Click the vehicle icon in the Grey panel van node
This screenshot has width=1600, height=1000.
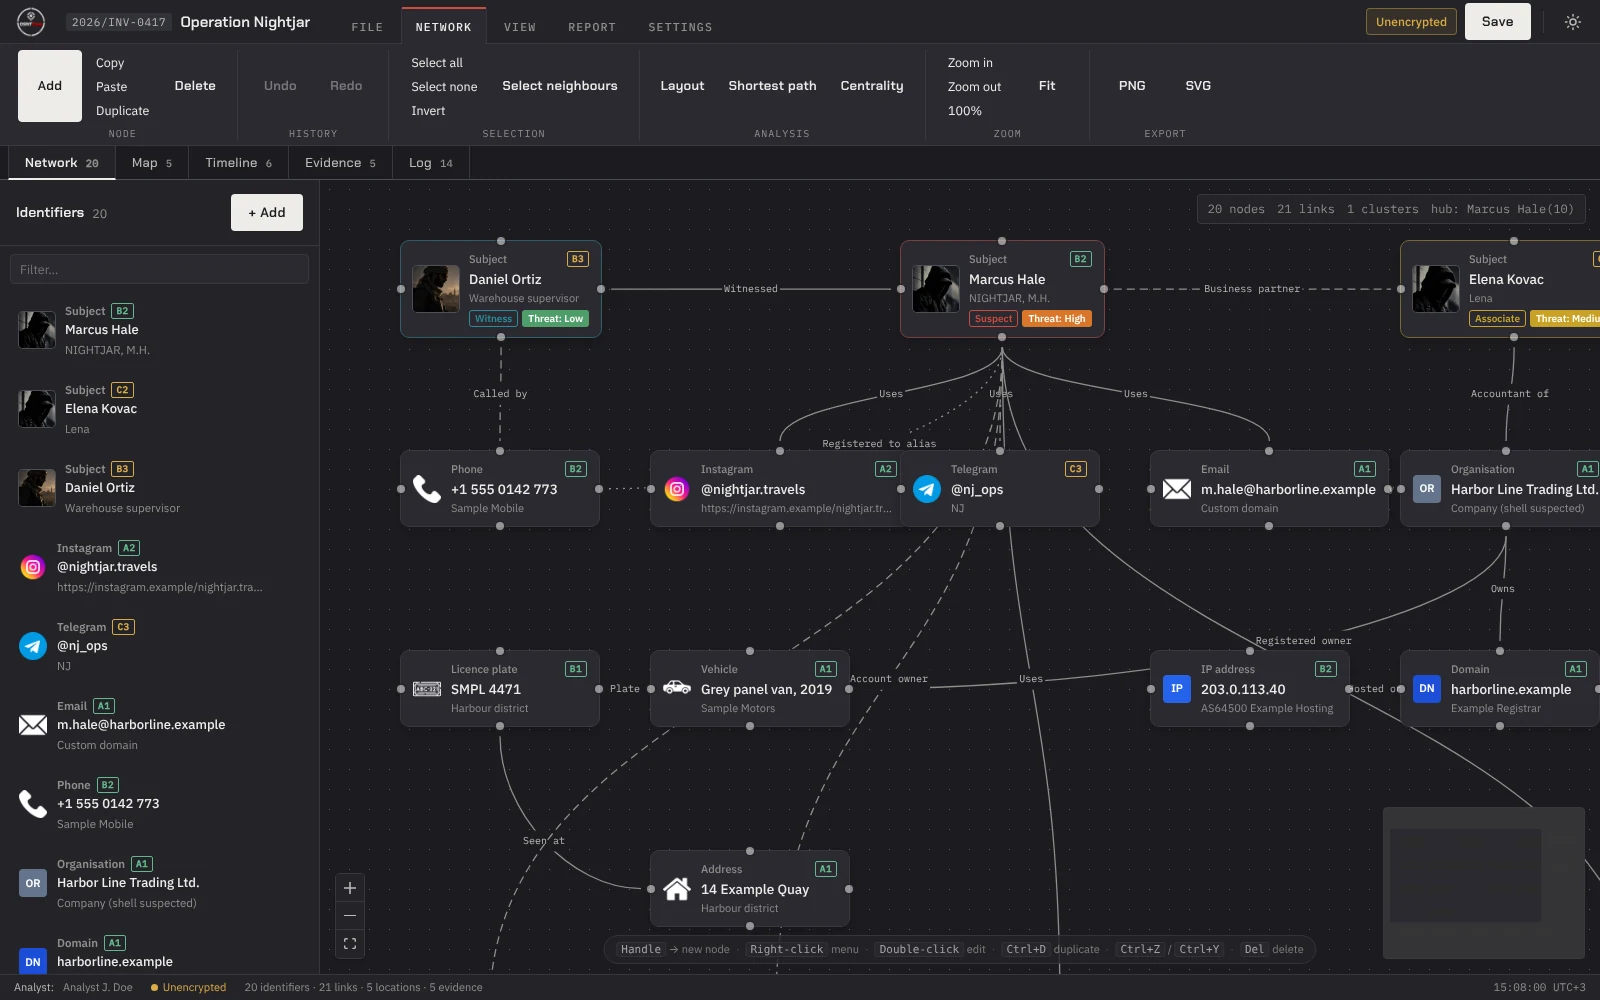click(x=677, y=688)
